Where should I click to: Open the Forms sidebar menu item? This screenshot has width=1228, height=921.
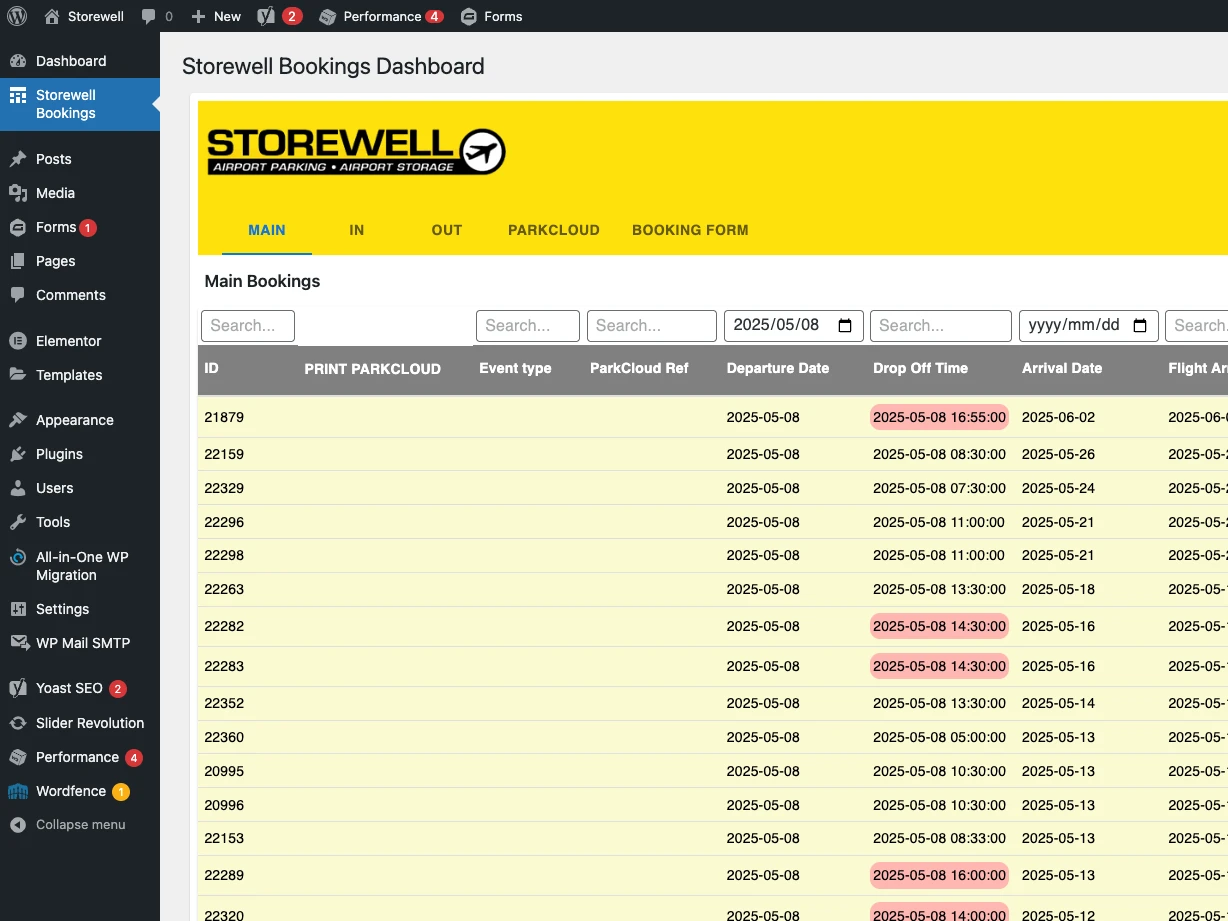[80, 227]
